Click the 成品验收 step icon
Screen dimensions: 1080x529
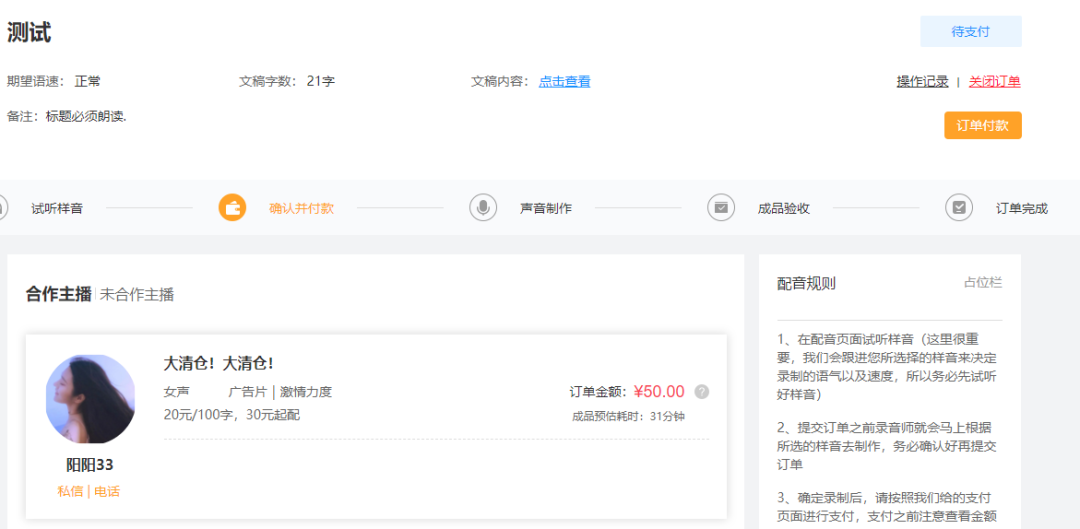point(721,208)
